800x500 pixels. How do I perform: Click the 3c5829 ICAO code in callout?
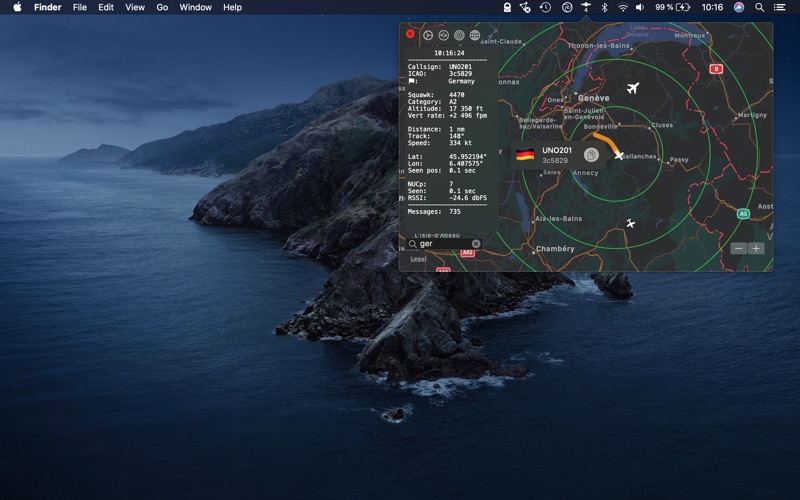555,161
